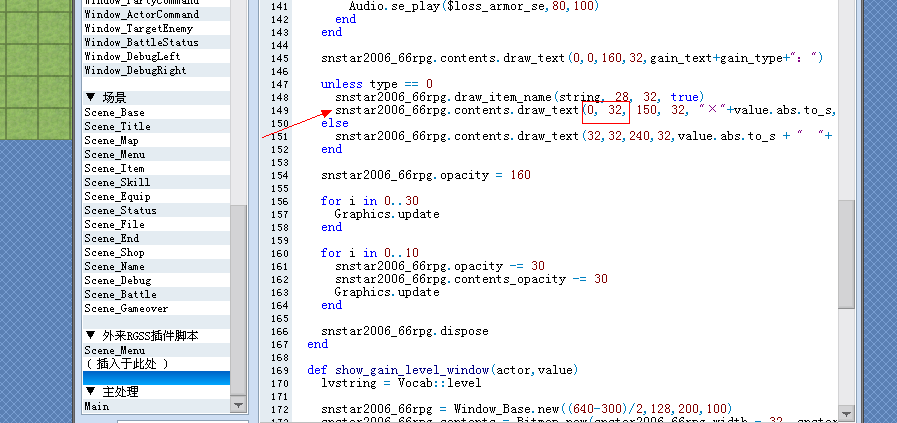The image size is (897, 423).
Task: Select the highlighted blank script entry
Action: [156, 378]
